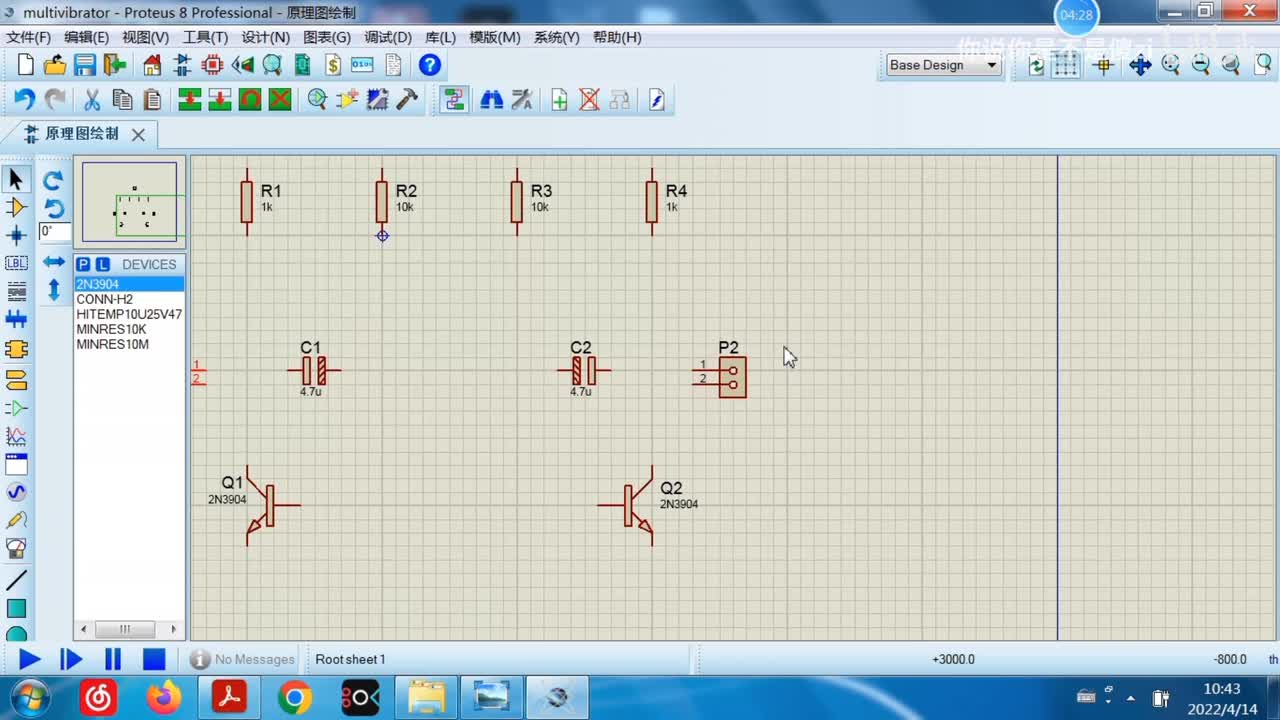Stop the simulation with the square button
Screen dimensions: 1280x720
pyautogui.click(x=153, y=659)
